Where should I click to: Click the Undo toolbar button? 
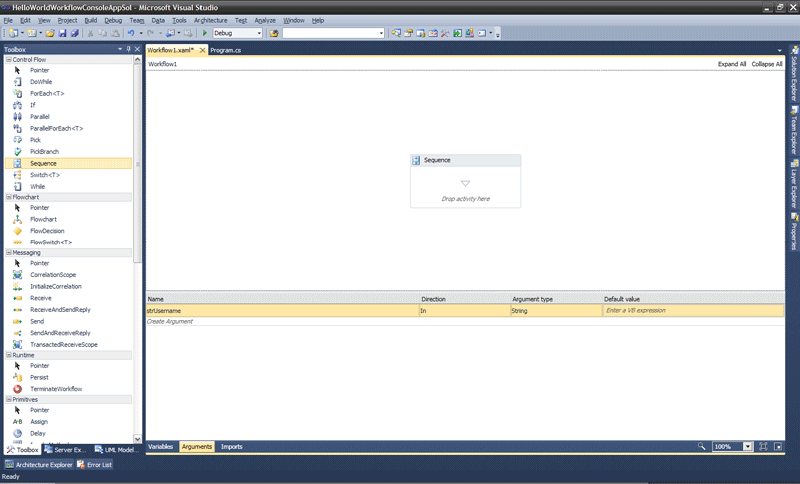(131, 33)
